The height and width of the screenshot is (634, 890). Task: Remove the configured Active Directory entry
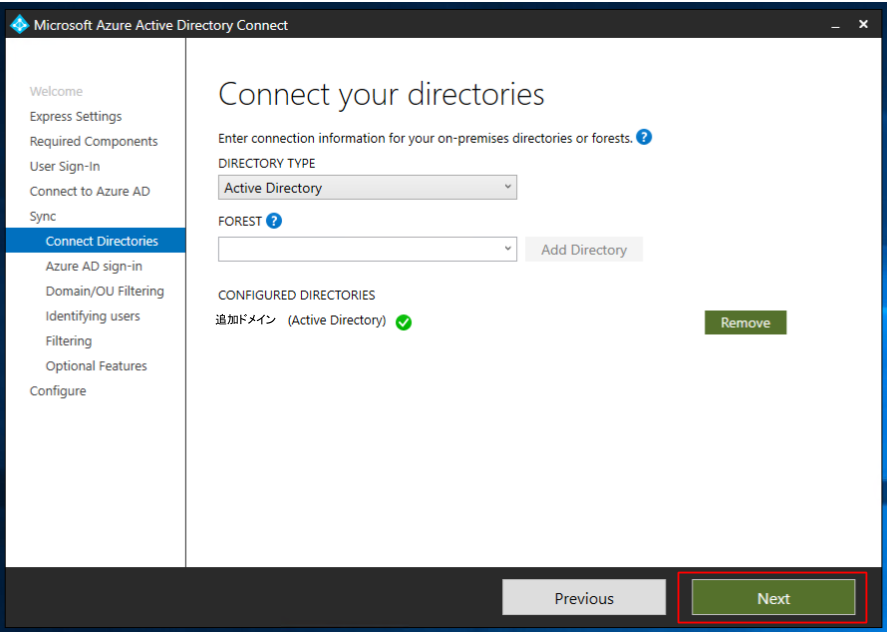click(x=745, y=322)
